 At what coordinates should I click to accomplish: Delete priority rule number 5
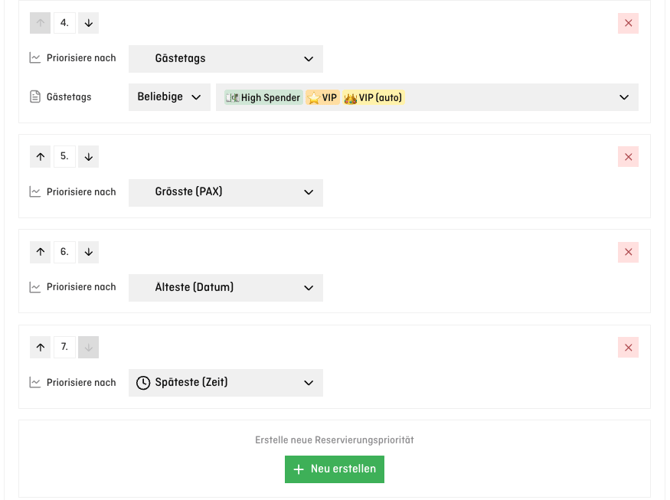click(628, 157)
